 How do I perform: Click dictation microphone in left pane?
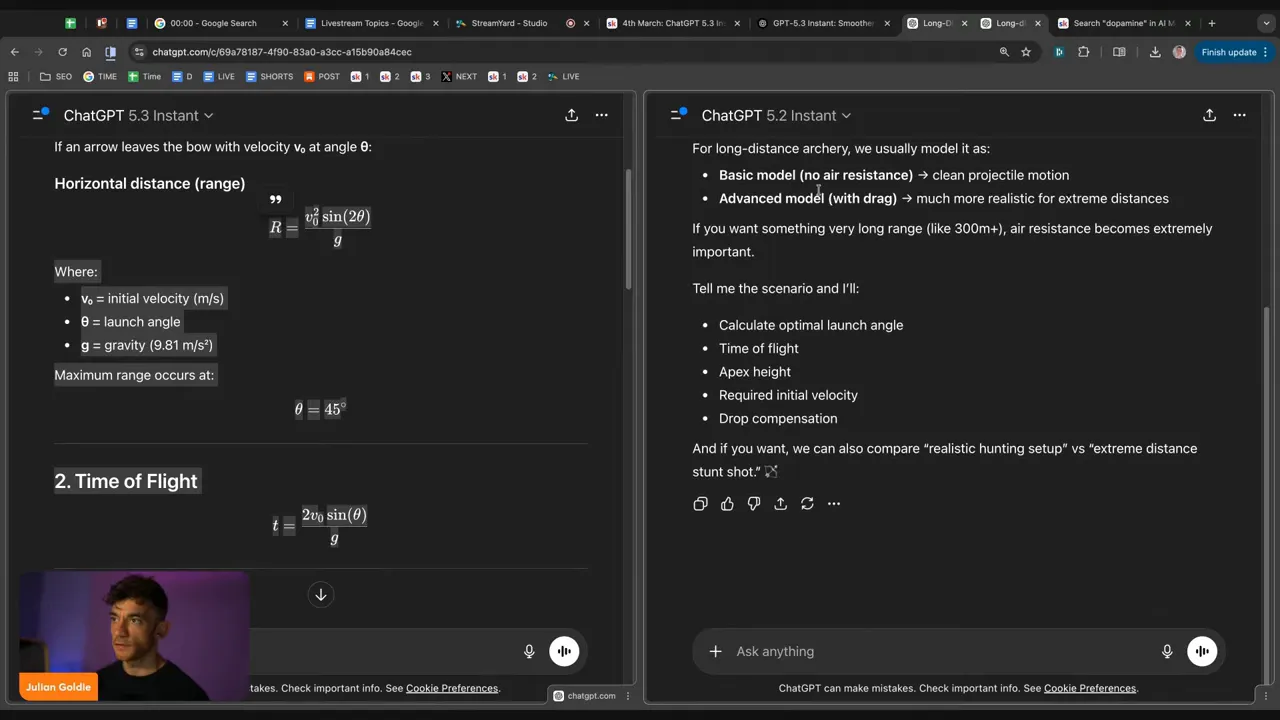click(529, 651)
